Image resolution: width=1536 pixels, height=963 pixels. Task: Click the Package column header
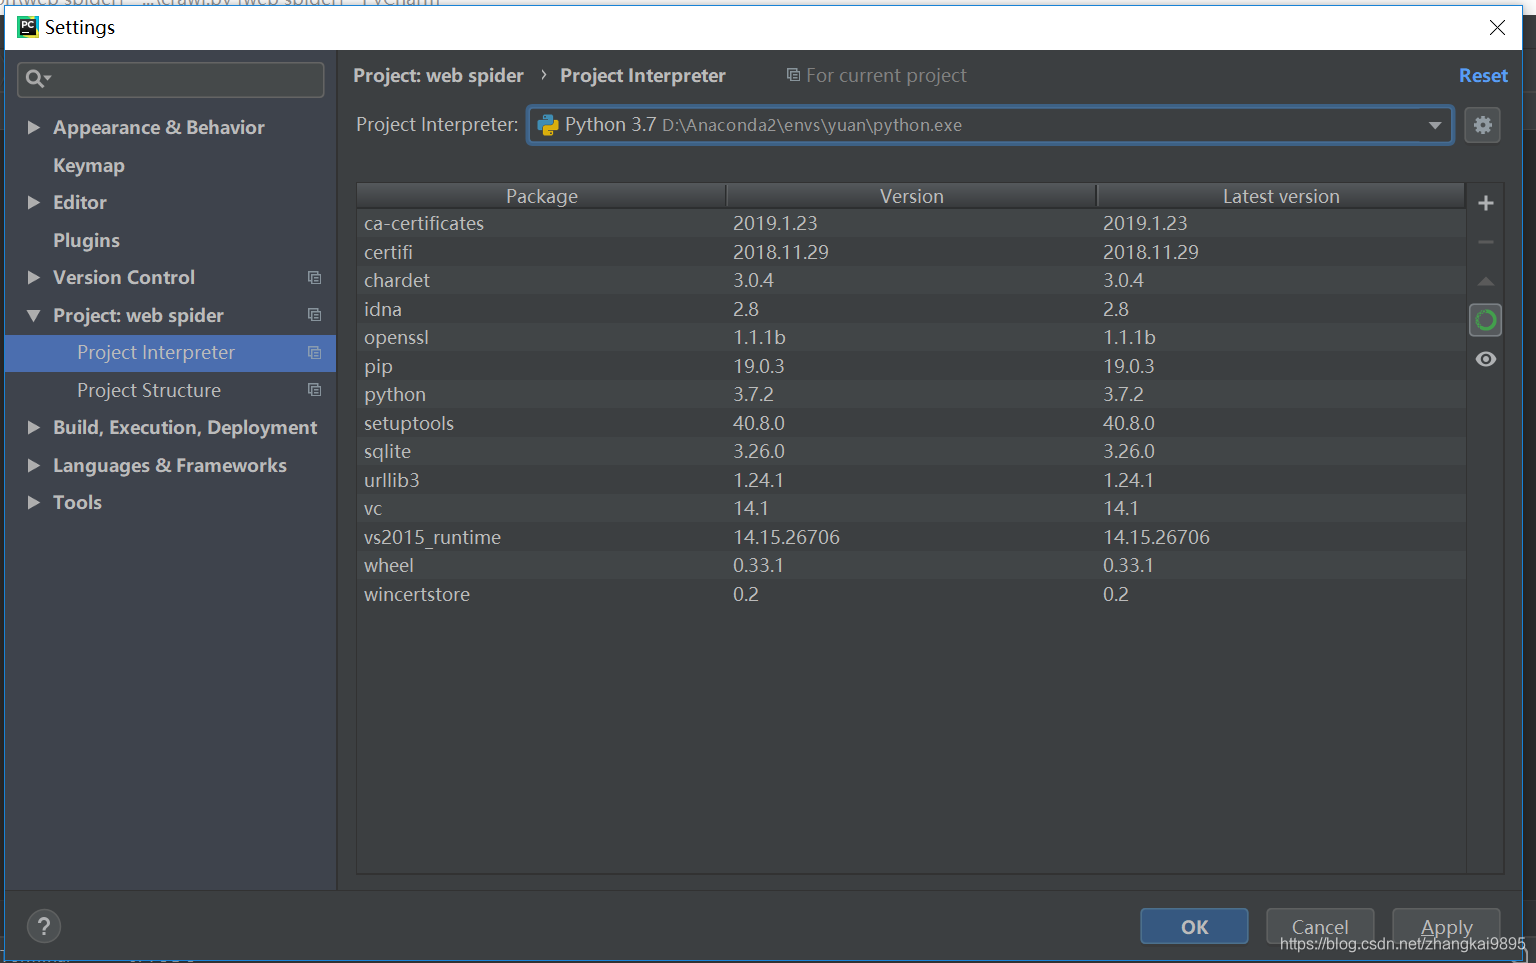pyautogui.click(x=541, y=196)
